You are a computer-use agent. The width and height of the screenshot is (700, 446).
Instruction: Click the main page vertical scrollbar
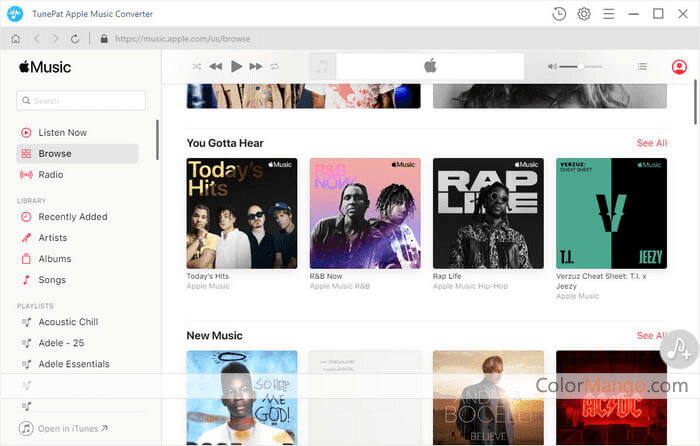tap(695, 102)
